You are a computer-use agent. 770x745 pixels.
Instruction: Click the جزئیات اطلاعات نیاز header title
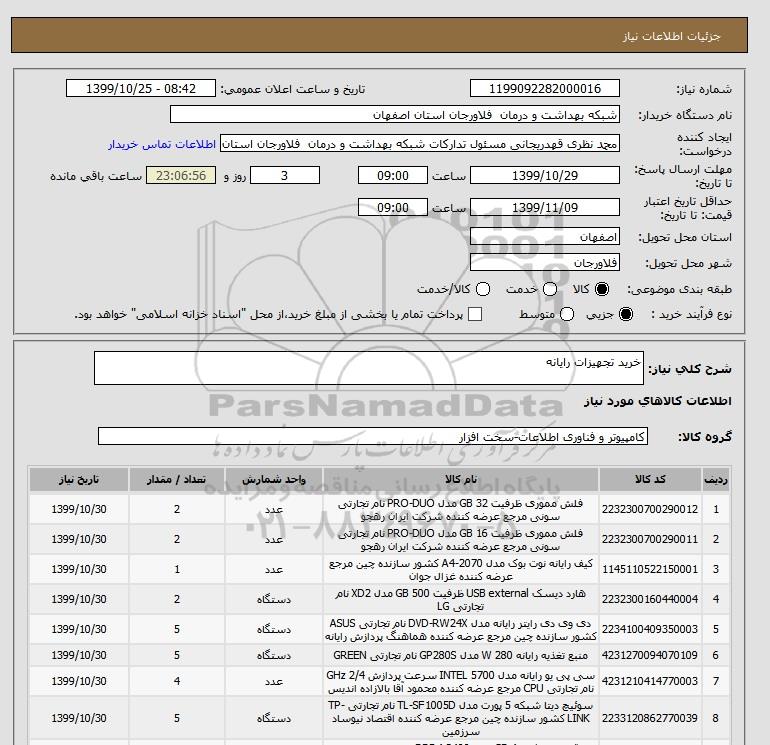[671, 36]
